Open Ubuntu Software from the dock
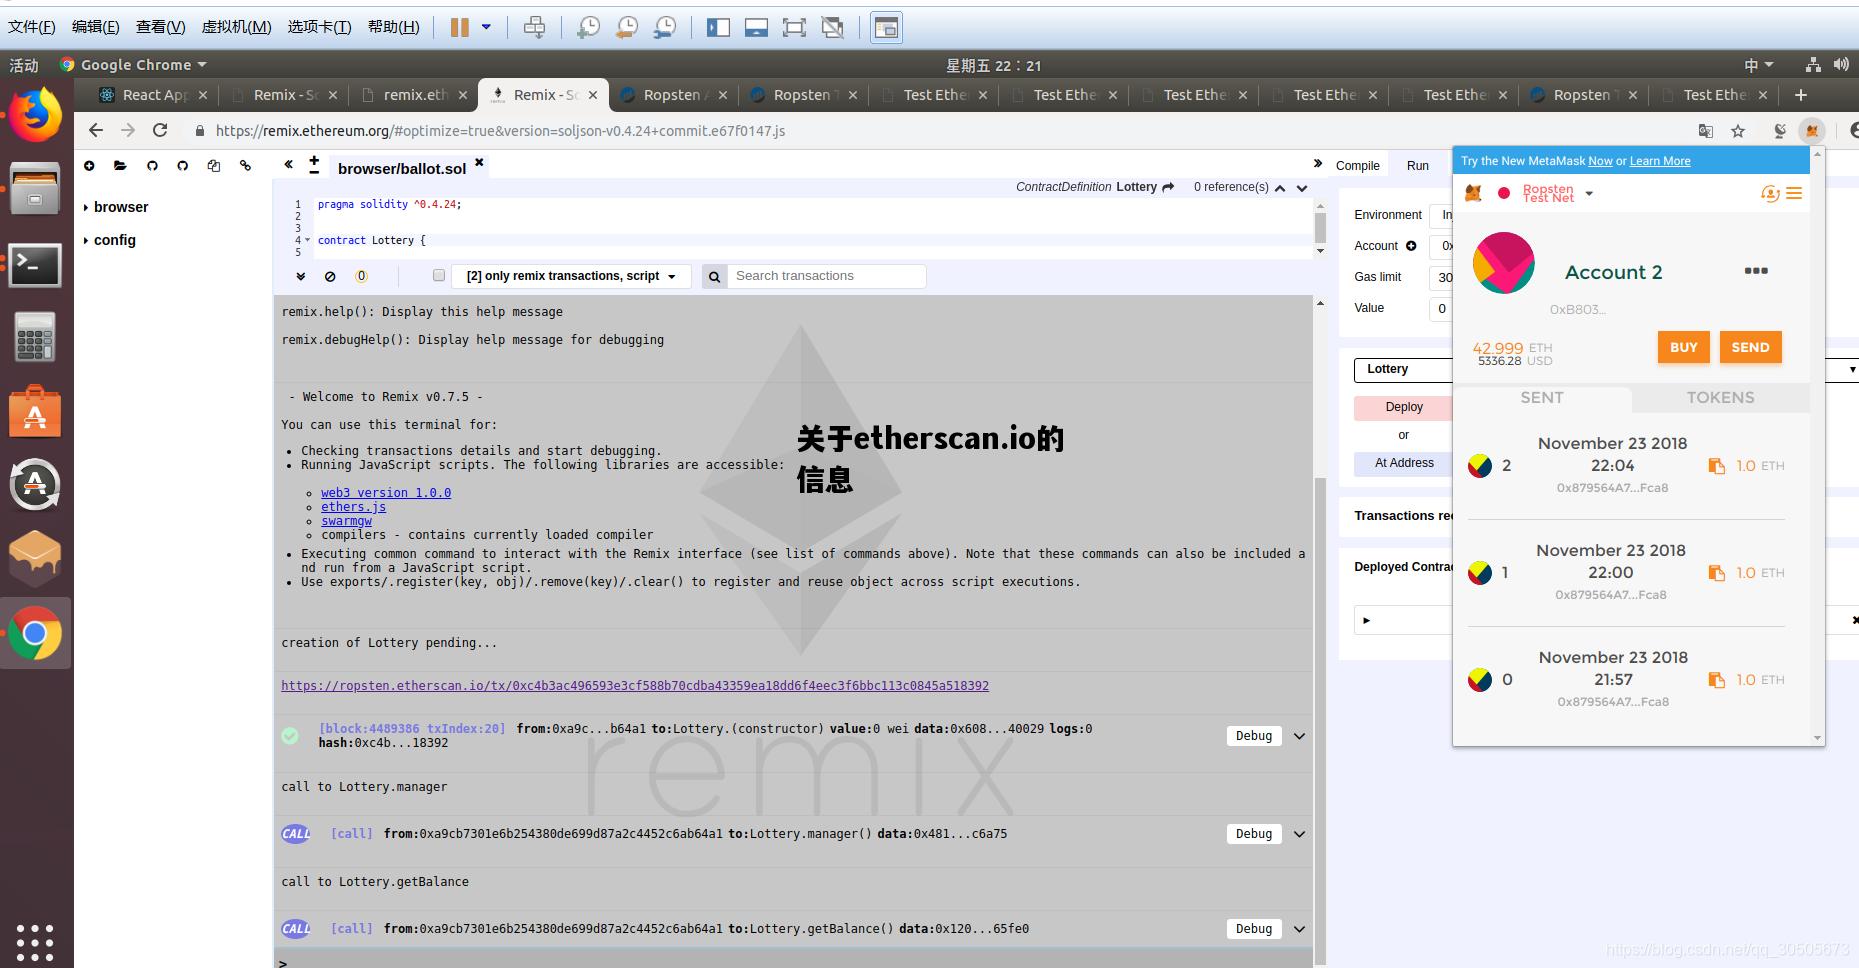 (35, 411)
